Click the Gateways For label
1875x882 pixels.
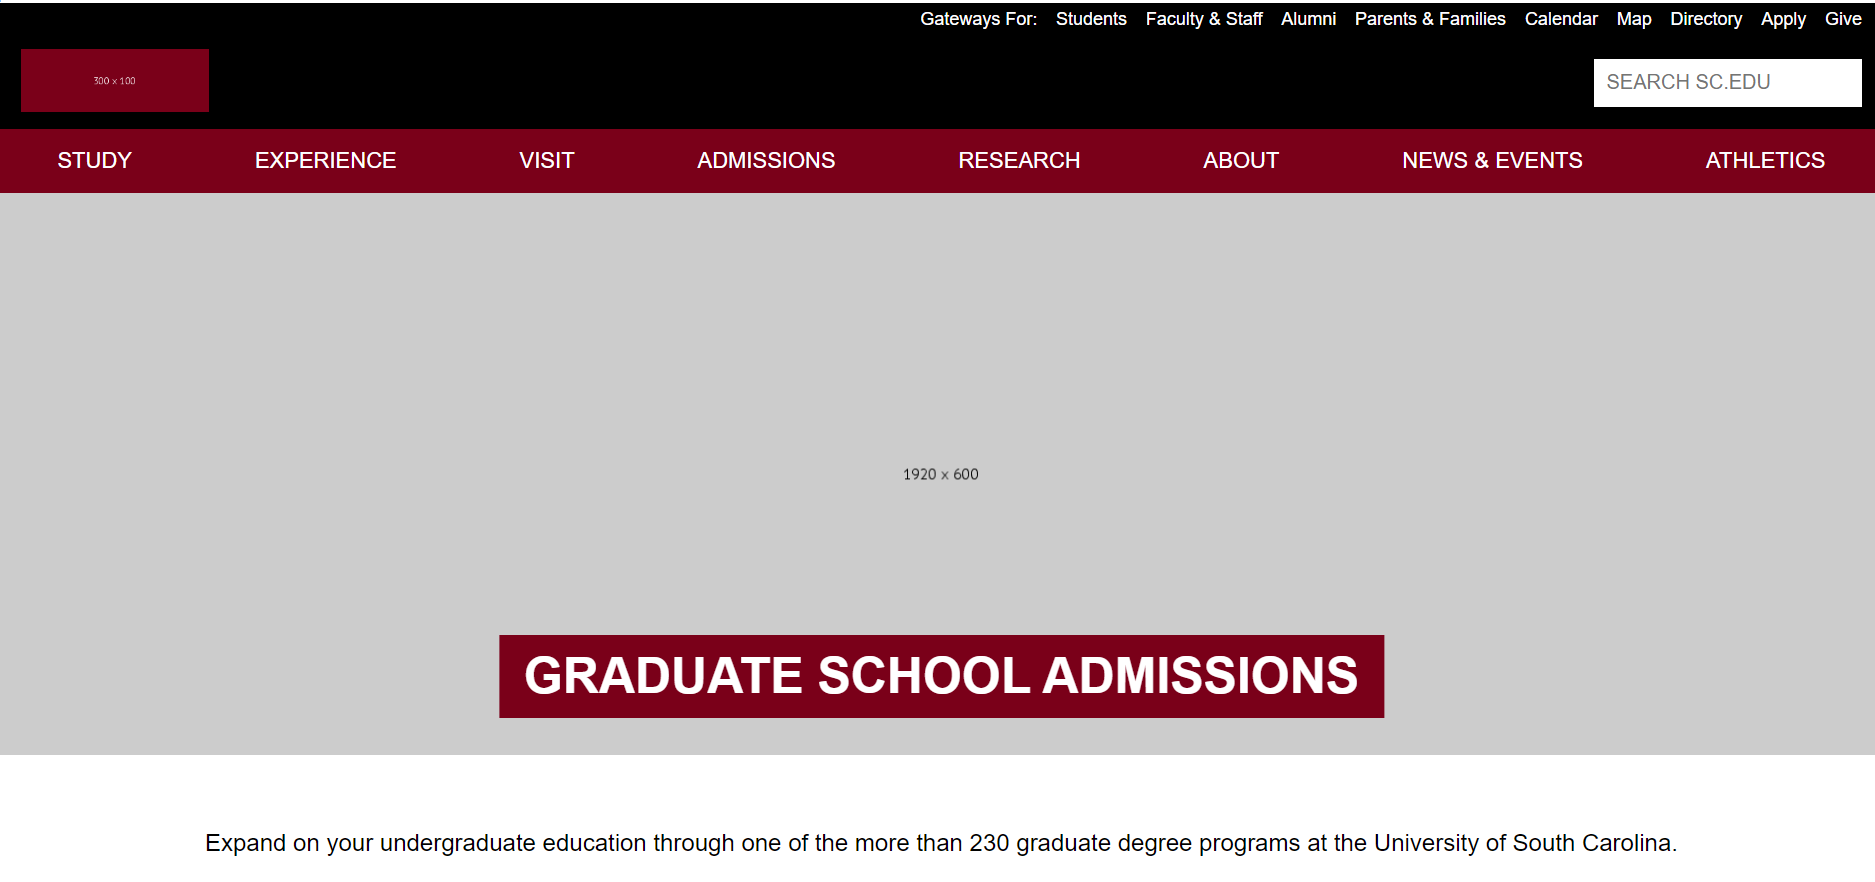[979, 19]
